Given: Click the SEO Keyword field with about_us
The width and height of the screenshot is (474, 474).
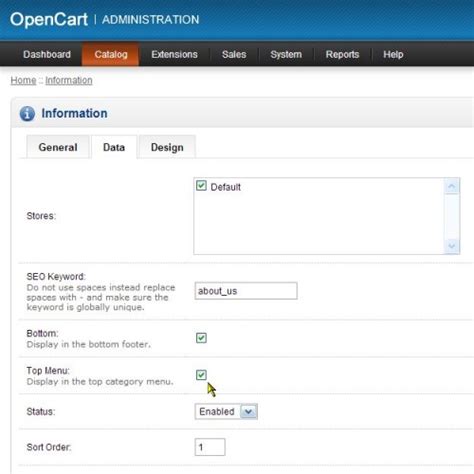Looking at the screenshot, I should (x=246, y=291).
